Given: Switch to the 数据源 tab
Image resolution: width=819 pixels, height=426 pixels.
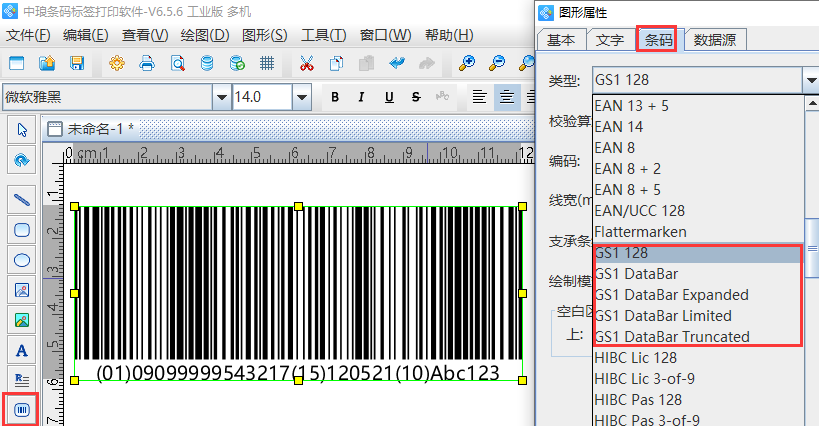Looking at the screenshot, I should tap(715, 40).
